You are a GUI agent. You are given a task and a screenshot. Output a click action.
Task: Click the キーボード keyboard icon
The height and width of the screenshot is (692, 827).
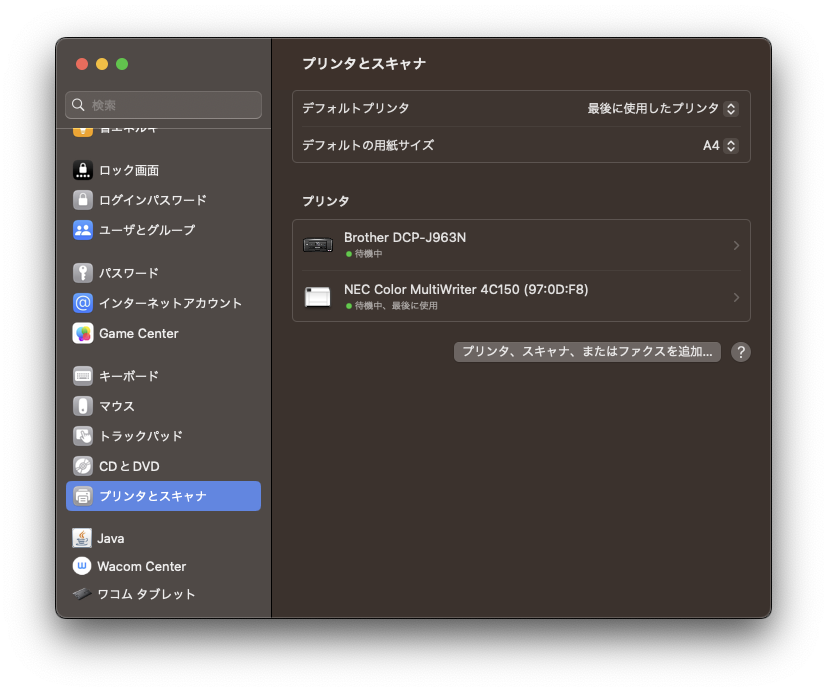[x=83, y=376]
